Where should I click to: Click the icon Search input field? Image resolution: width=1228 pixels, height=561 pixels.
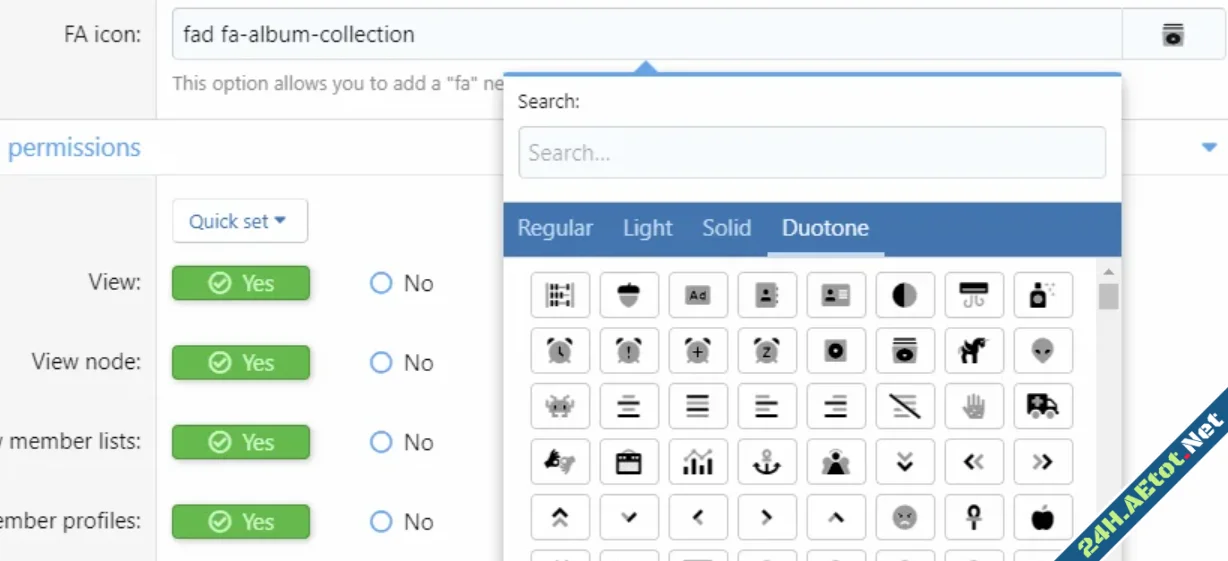811,153
